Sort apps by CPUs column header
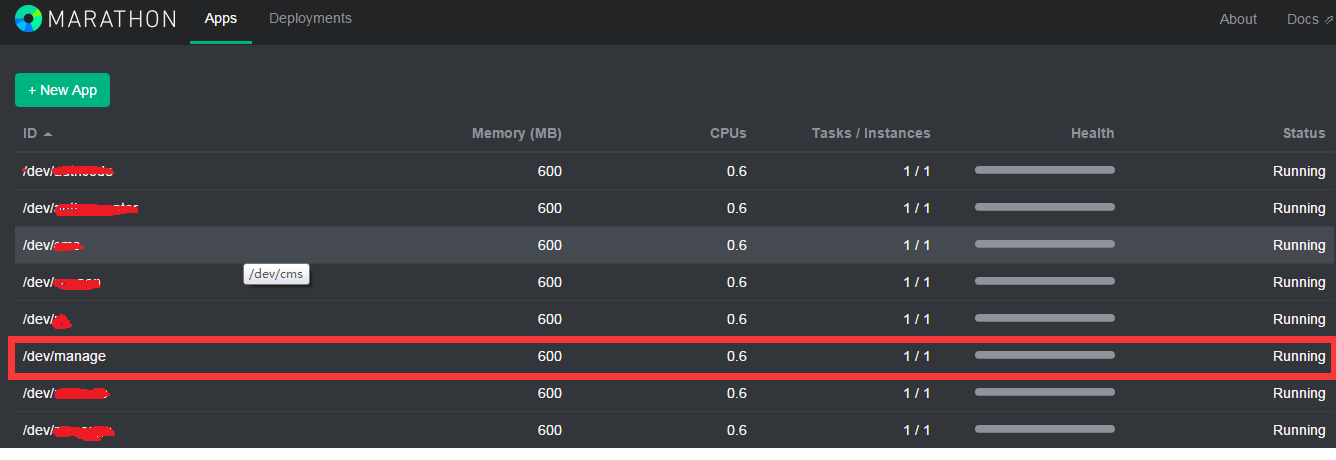1336x460 pixels. (x=728, y=133)
